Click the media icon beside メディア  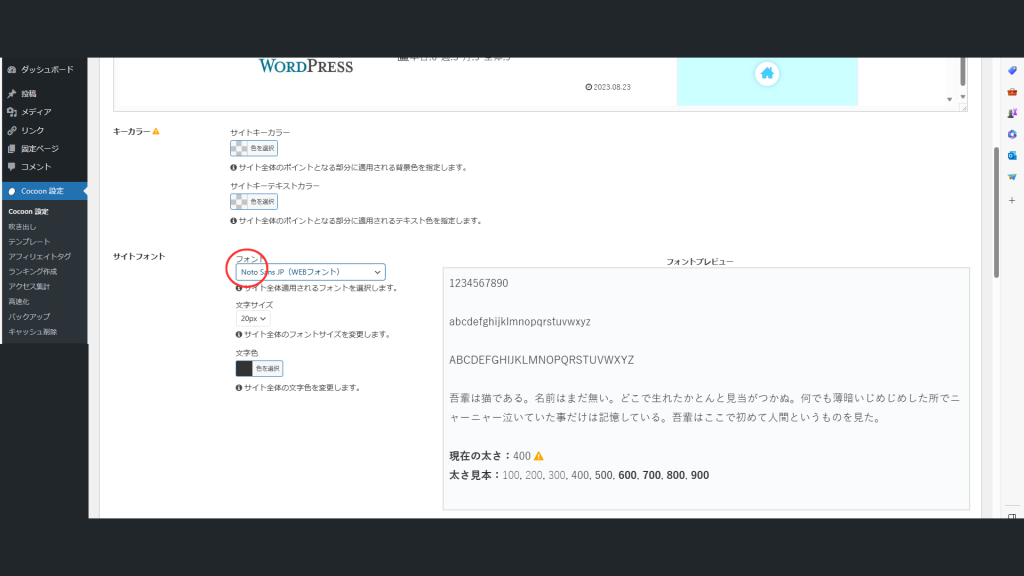12,112
